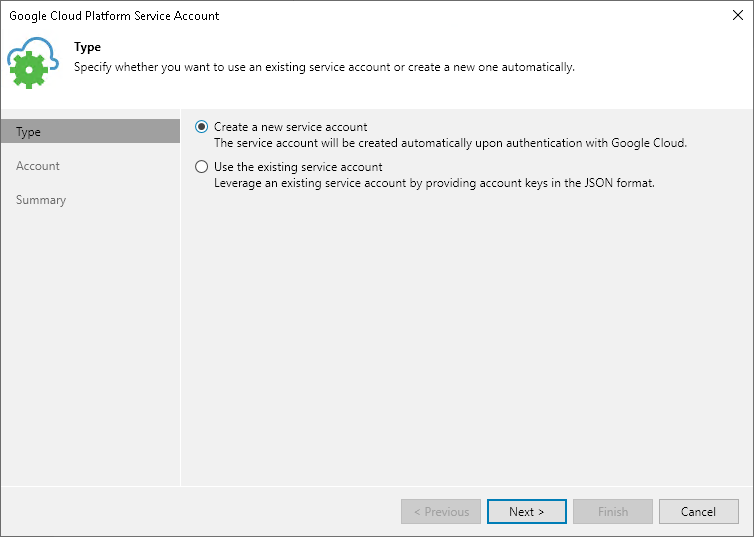754x537 pixels.
Task: Click the bold Type heading in the header
Action: (x=88, y=47)
